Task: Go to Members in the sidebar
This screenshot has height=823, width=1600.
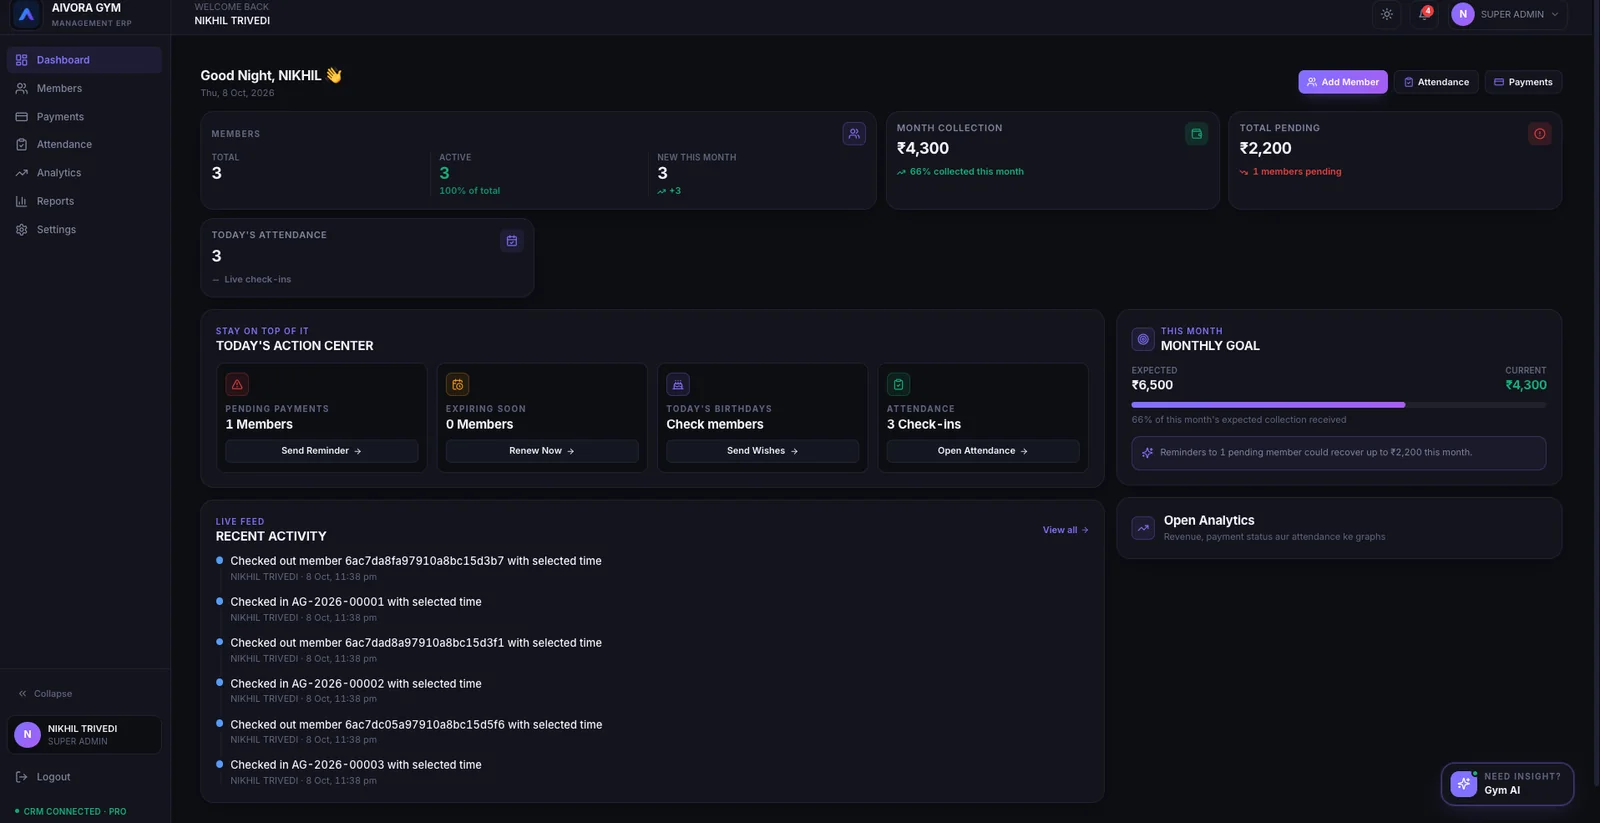Action: point(84,88)
